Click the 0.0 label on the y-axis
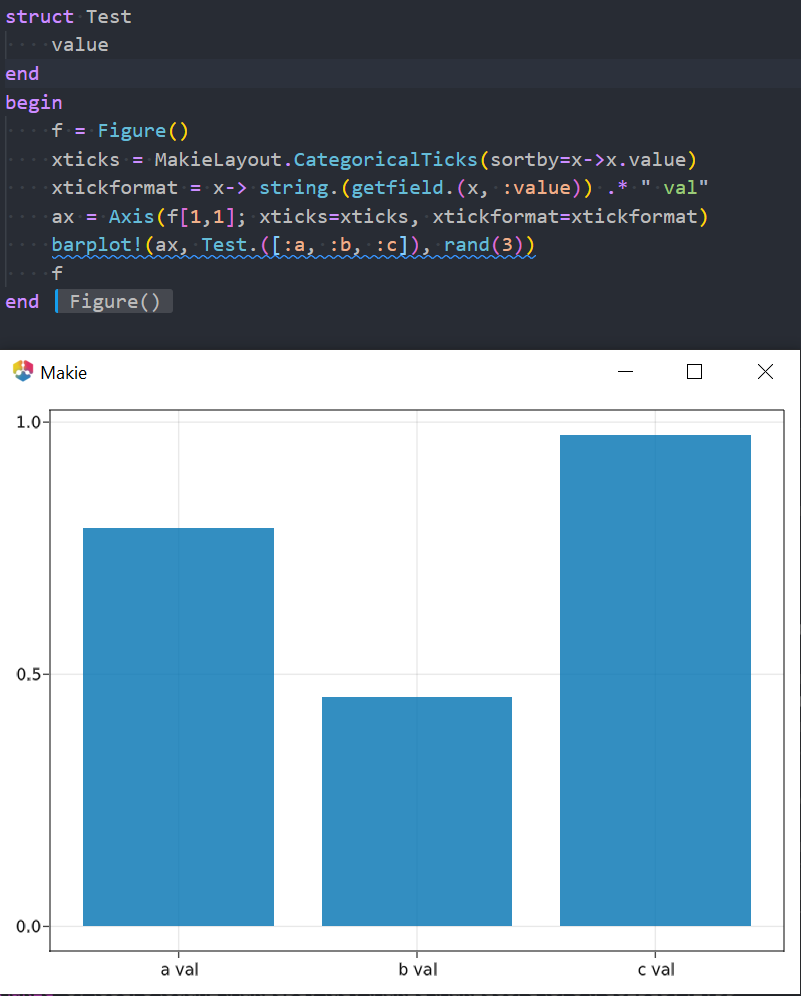This screenshot has width=801, height=996. click(x=30, y=926)
